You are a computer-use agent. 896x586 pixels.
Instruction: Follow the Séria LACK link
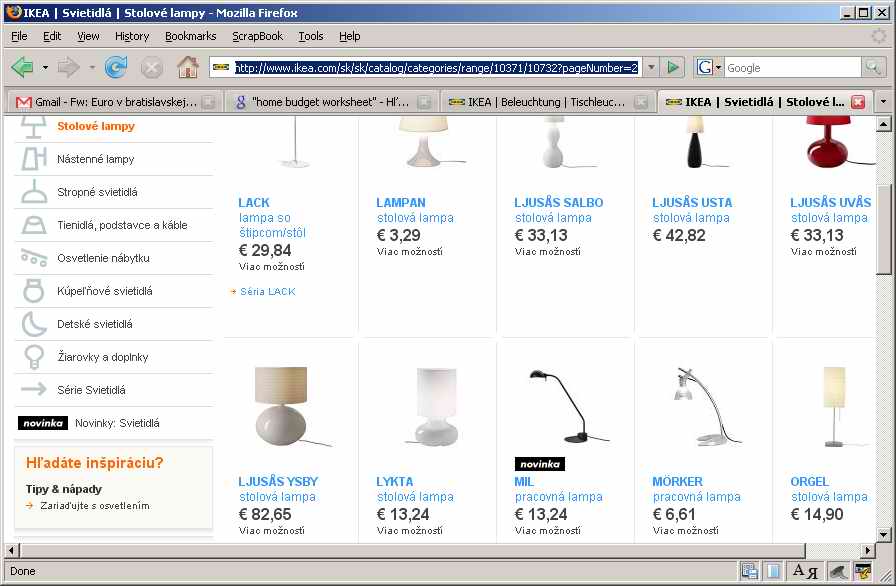click(268, 292)
